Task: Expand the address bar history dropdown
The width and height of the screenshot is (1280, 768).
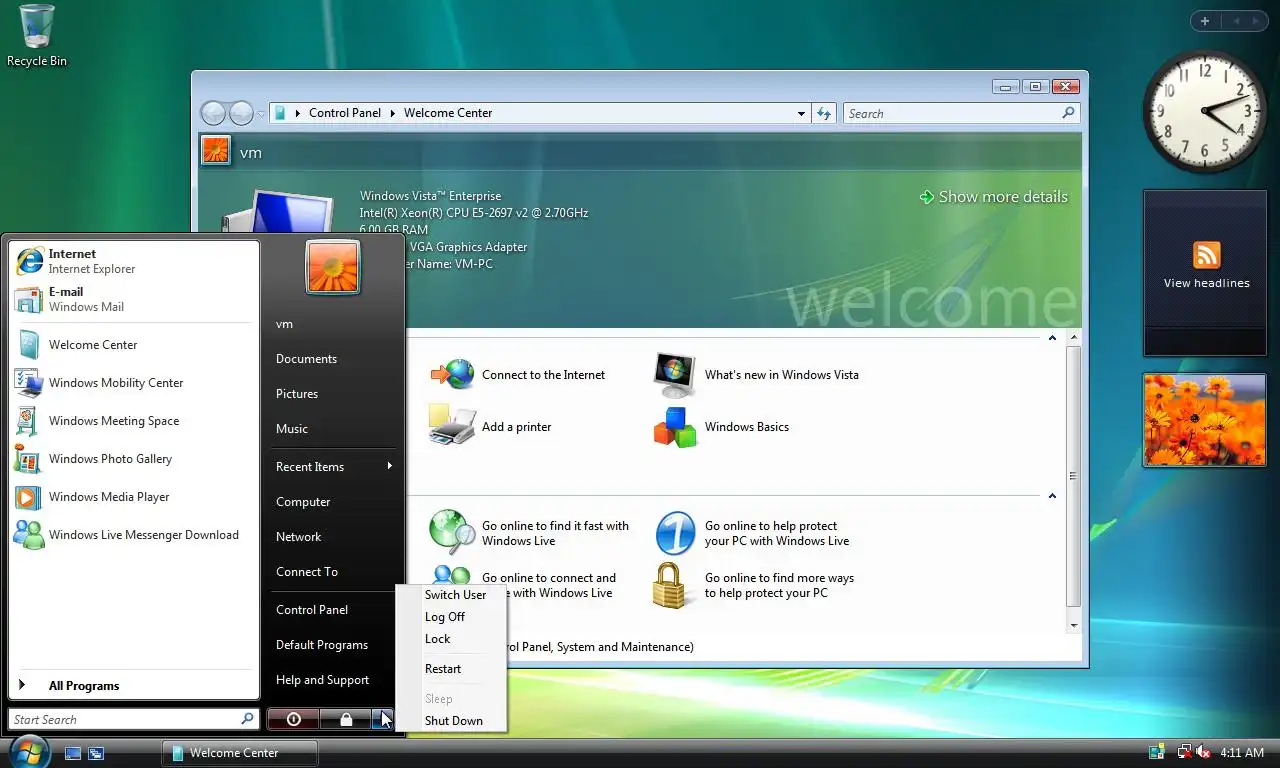Action: click(801, 114)
